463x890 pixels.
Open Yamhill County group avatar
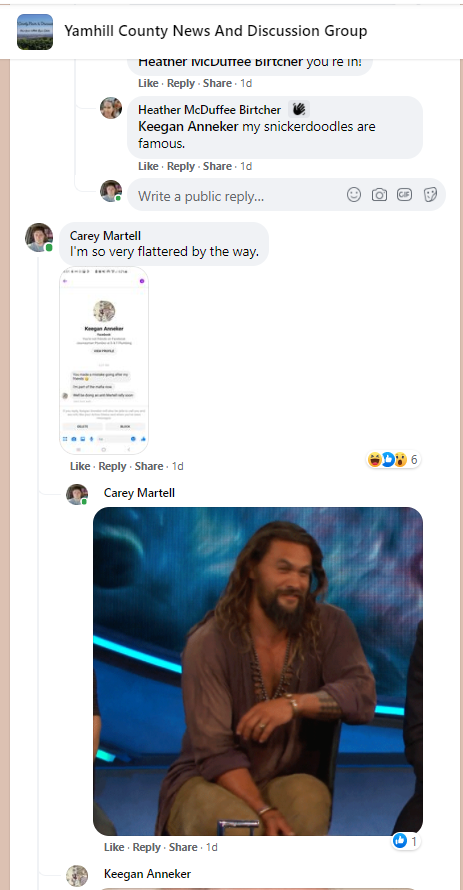click(x=35, y=32)
